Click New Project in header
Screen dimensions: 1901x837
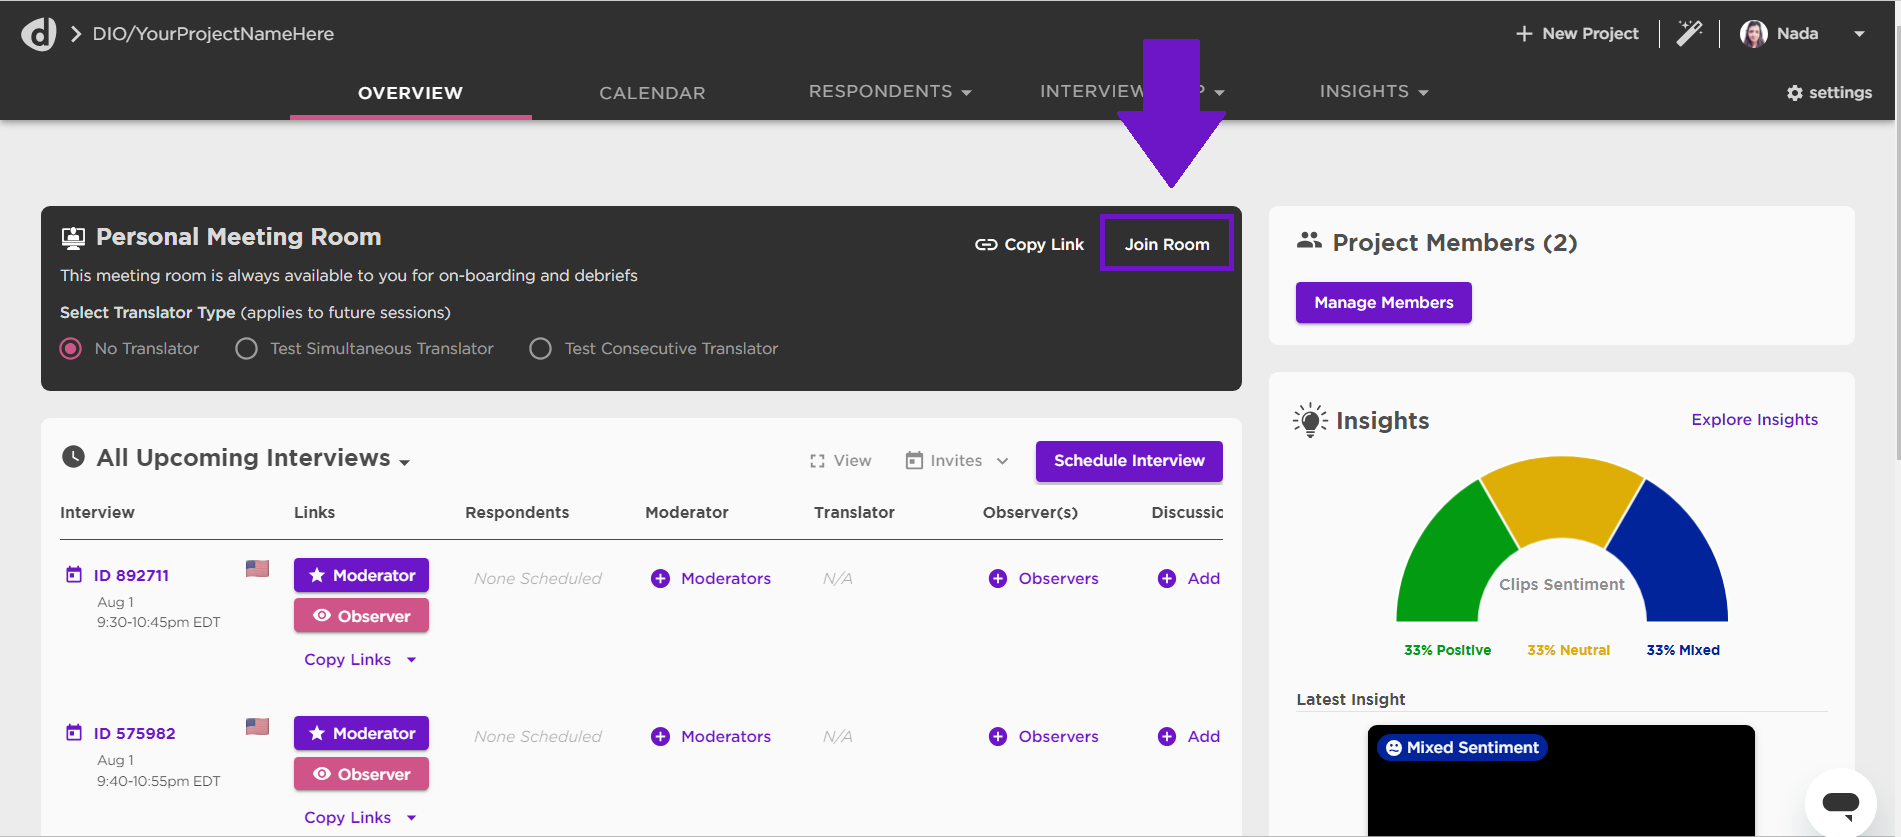tap(1577, 34)
